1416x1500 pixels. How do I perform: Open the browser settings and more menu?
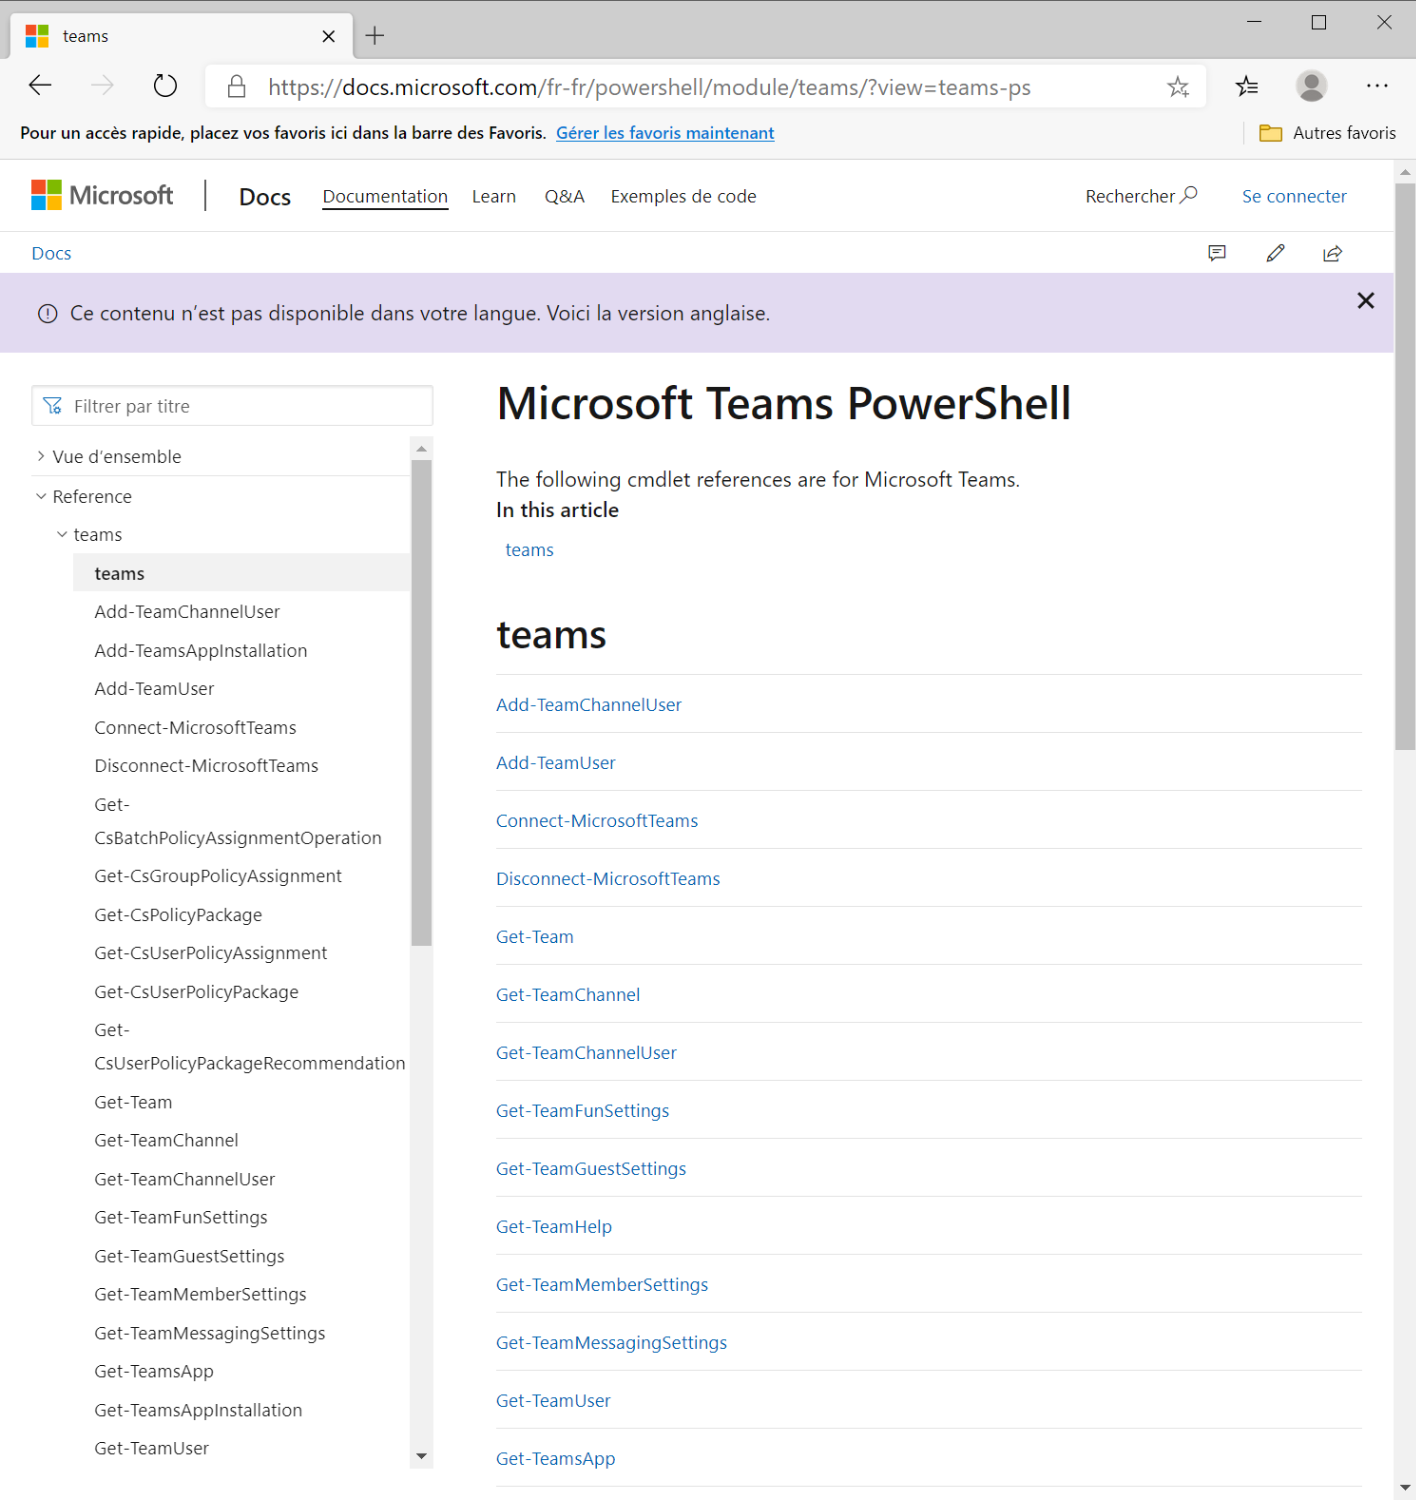pos(1377,86)
